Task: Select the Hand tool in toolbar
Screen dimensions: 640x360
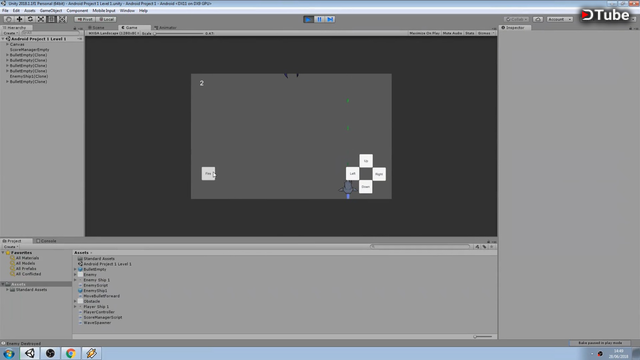Action: pos(9,19)
